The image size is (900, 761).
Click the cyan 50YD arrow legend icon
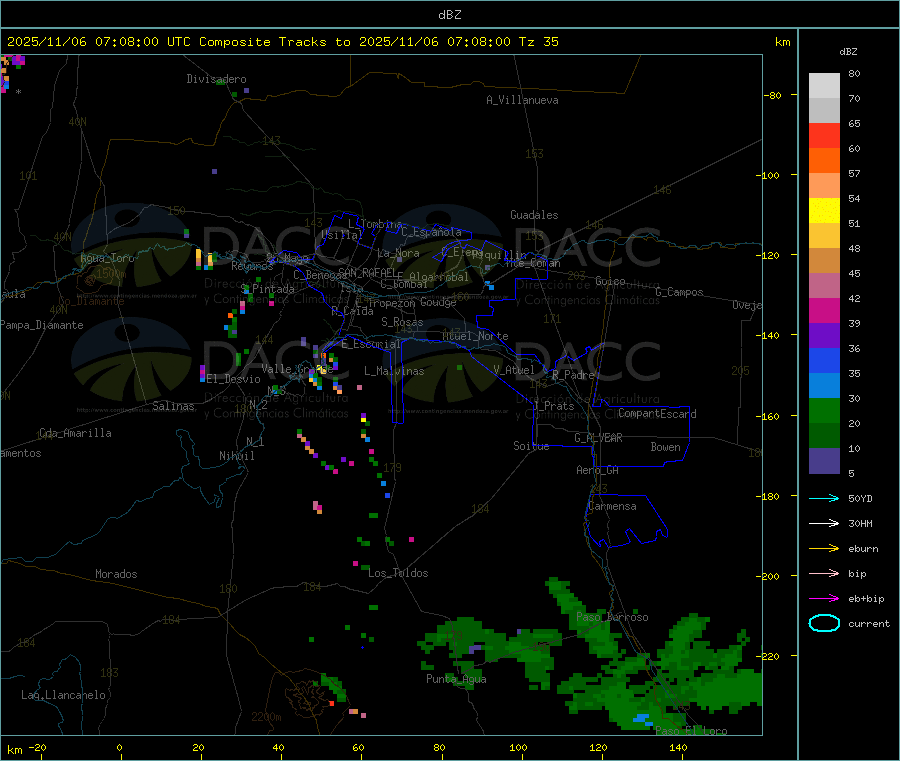pyautogui.click(x=824, y=498)
